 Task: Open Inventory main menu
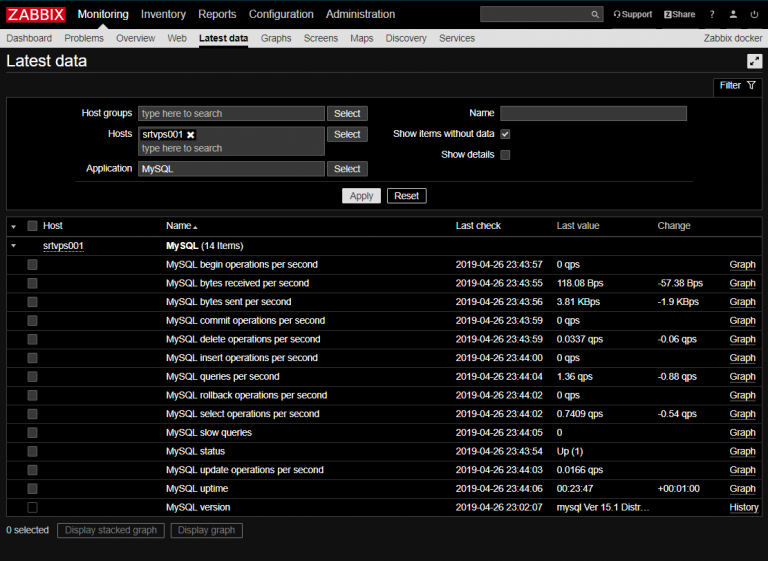(x=163, y=14)
